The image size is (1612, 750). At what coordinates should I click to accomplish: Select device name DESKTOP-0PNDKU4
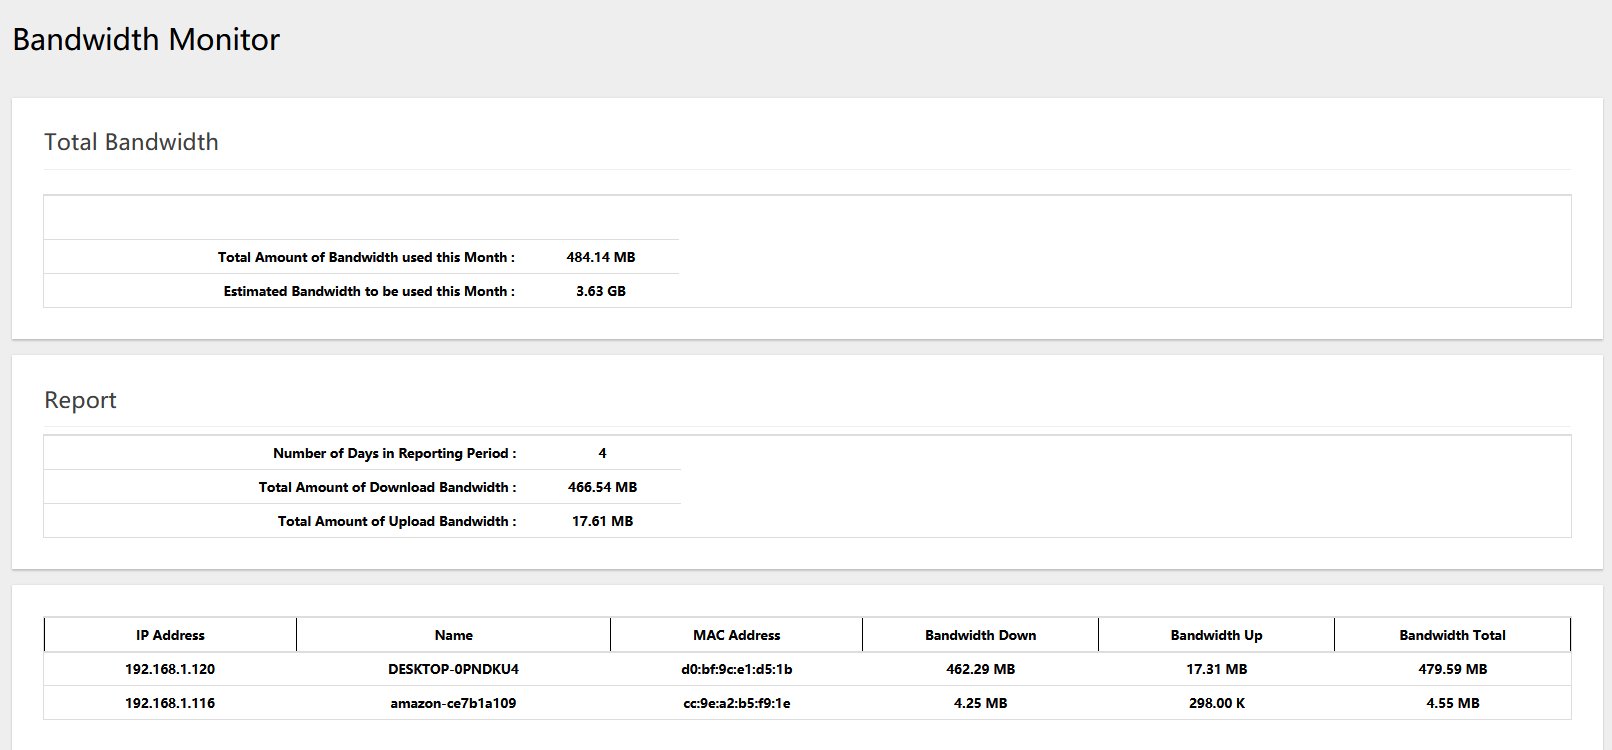454,669
